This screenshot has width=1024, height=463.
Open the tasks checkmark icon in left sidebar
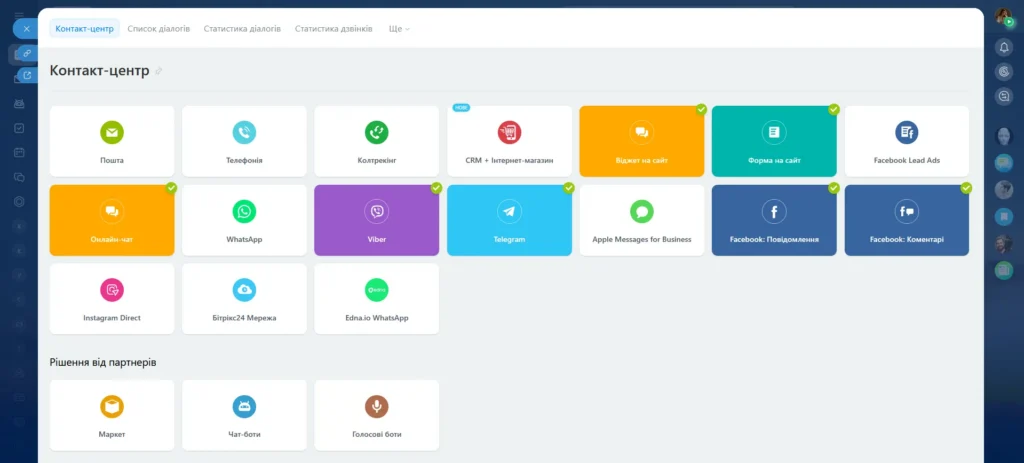point(19,128)
